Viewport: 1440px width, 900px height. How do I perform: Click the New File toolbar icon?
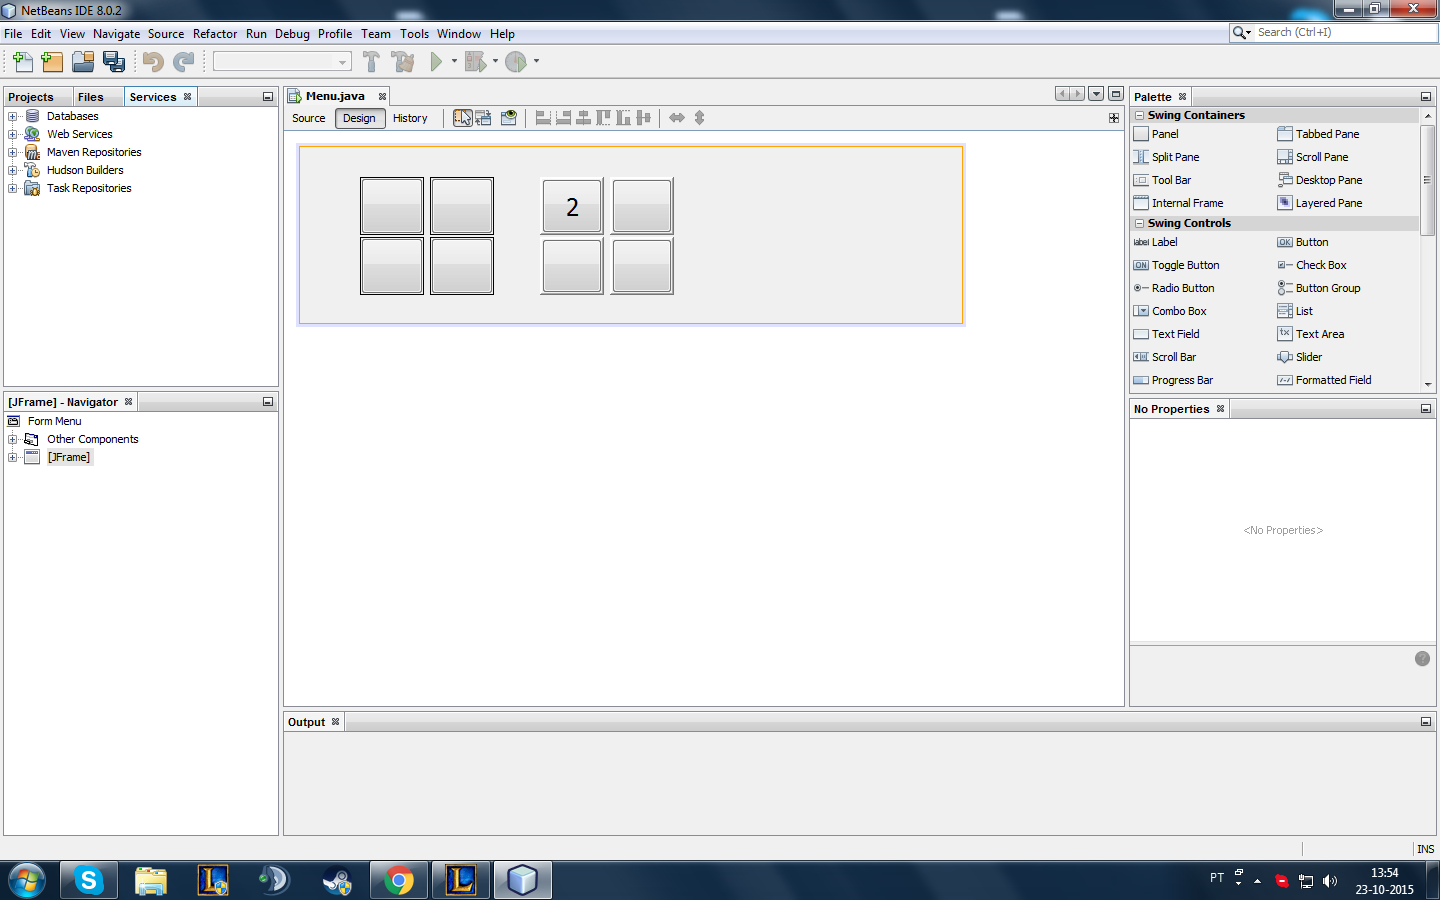coord(22,62)
